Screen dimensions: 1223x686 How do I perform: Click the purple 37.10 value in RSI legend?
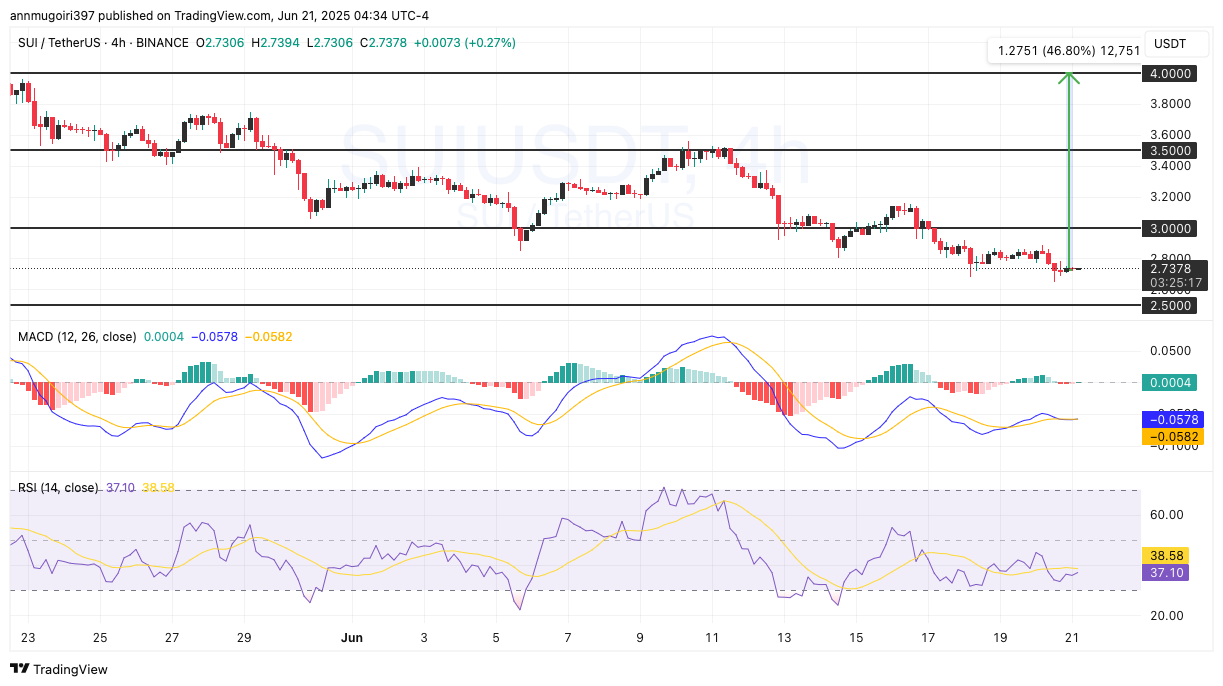(x=120, y=488)
